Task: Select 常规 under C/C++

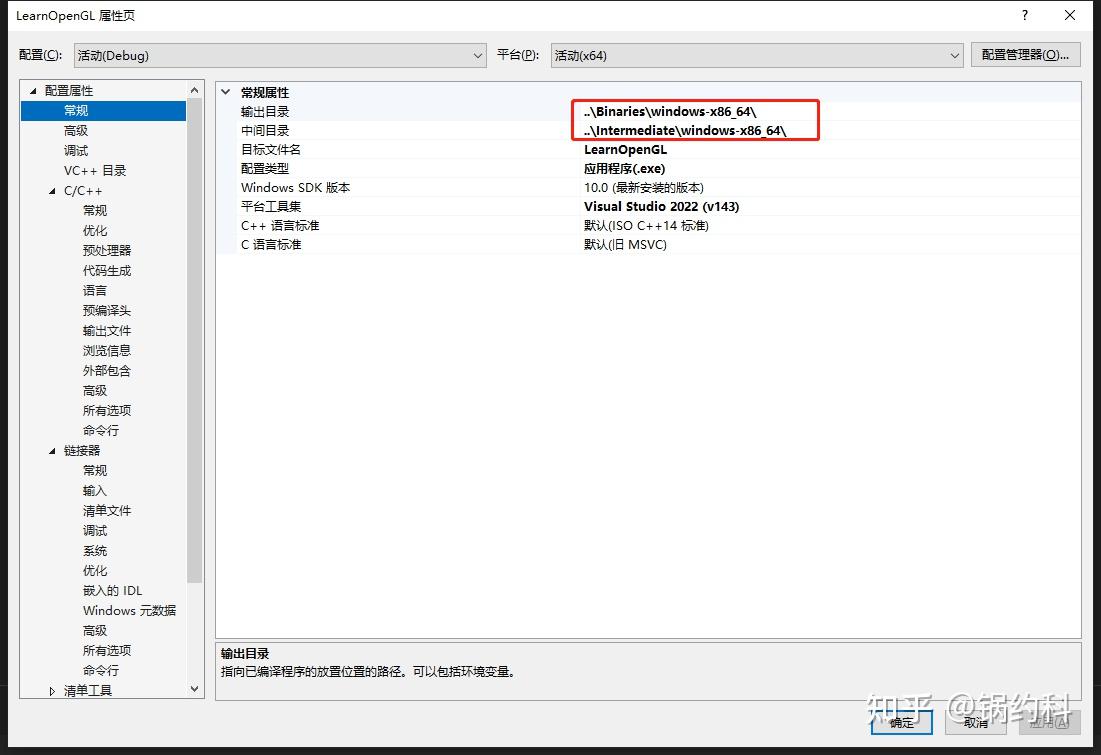Action: [95, 211]
